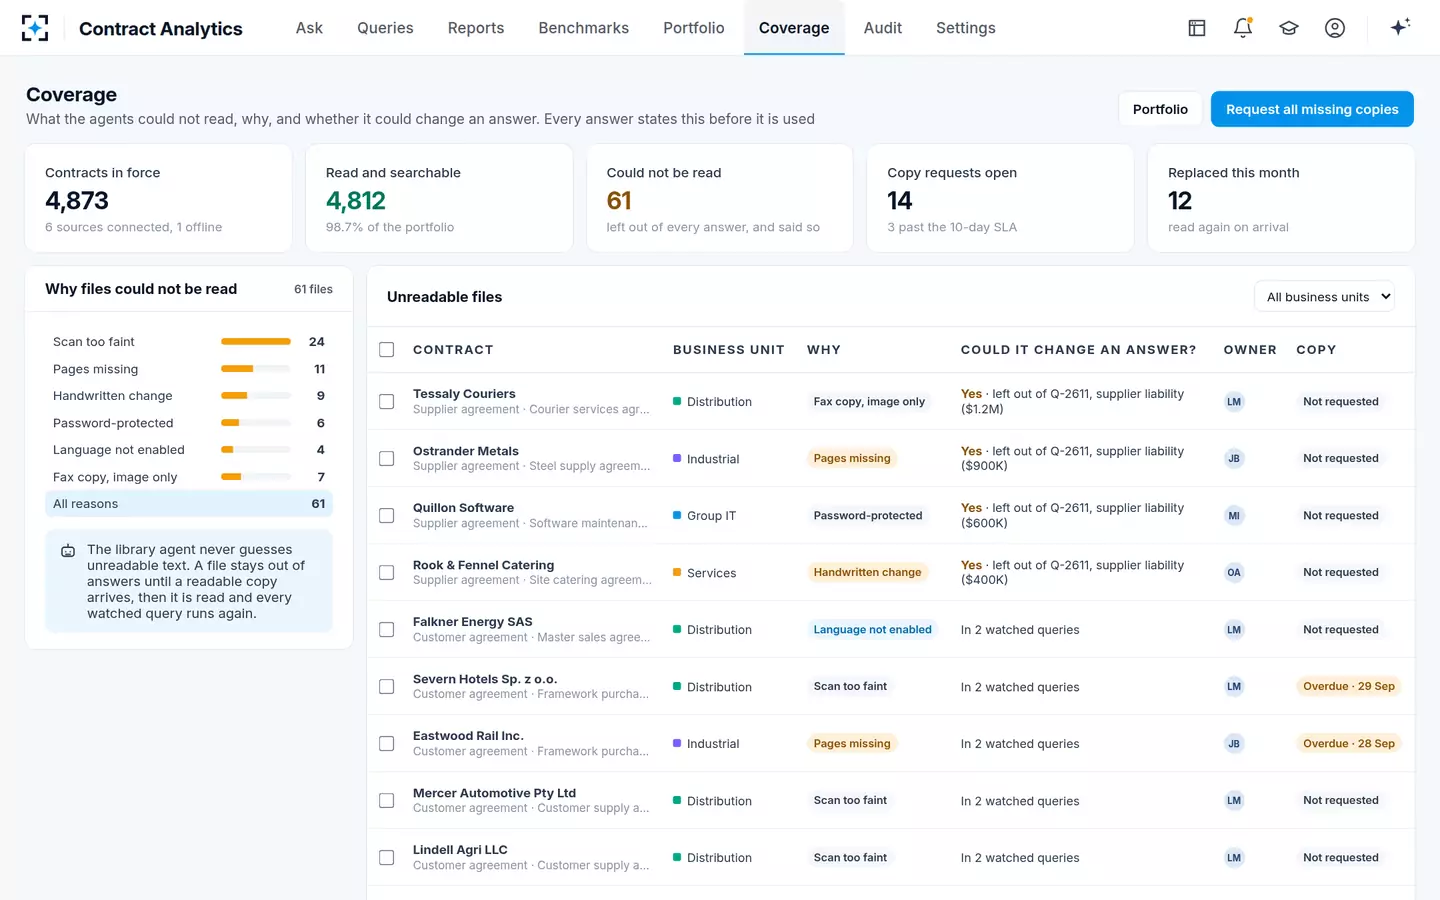Viewport: 1440px width, 900px height.
Task: Click the library agent icon in the info note
Action: point(68,551)
